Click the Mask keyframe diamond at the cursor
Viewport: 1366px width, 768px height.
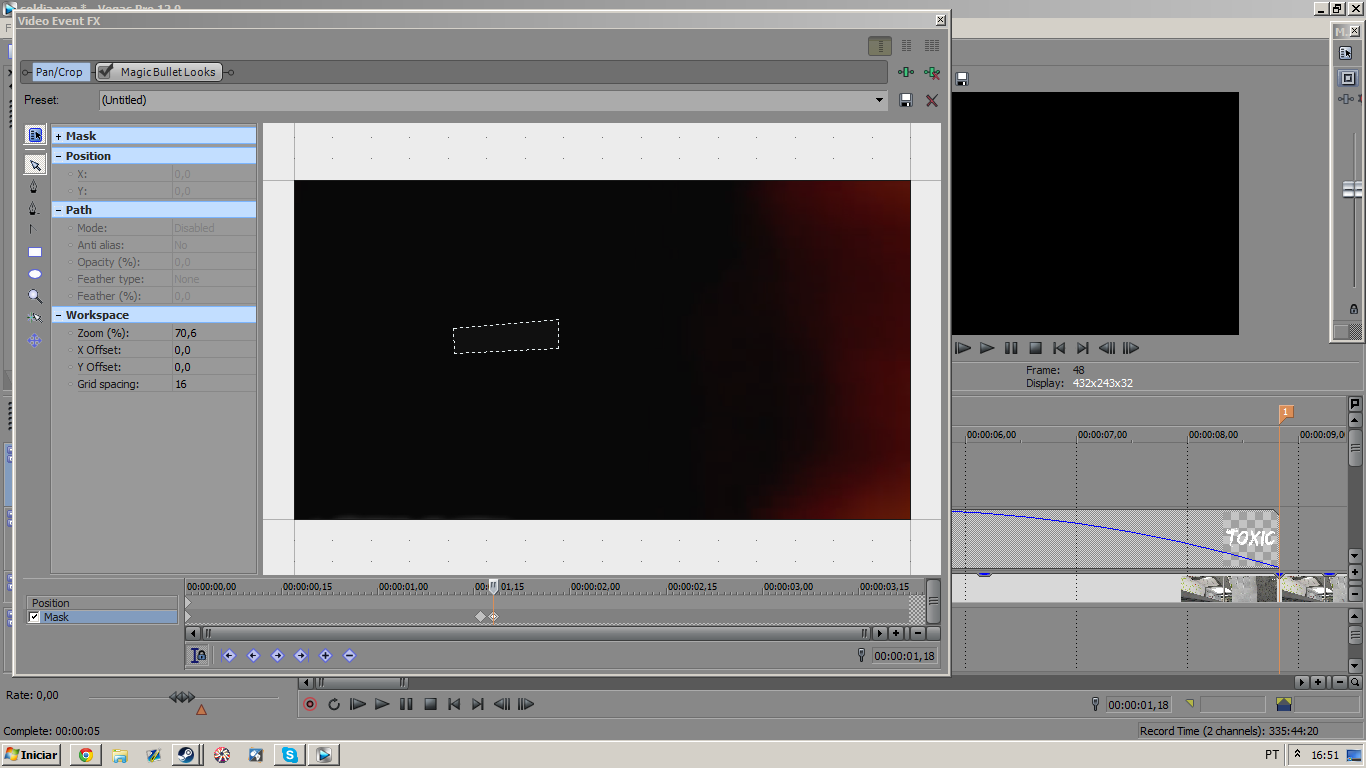point(493,617)
